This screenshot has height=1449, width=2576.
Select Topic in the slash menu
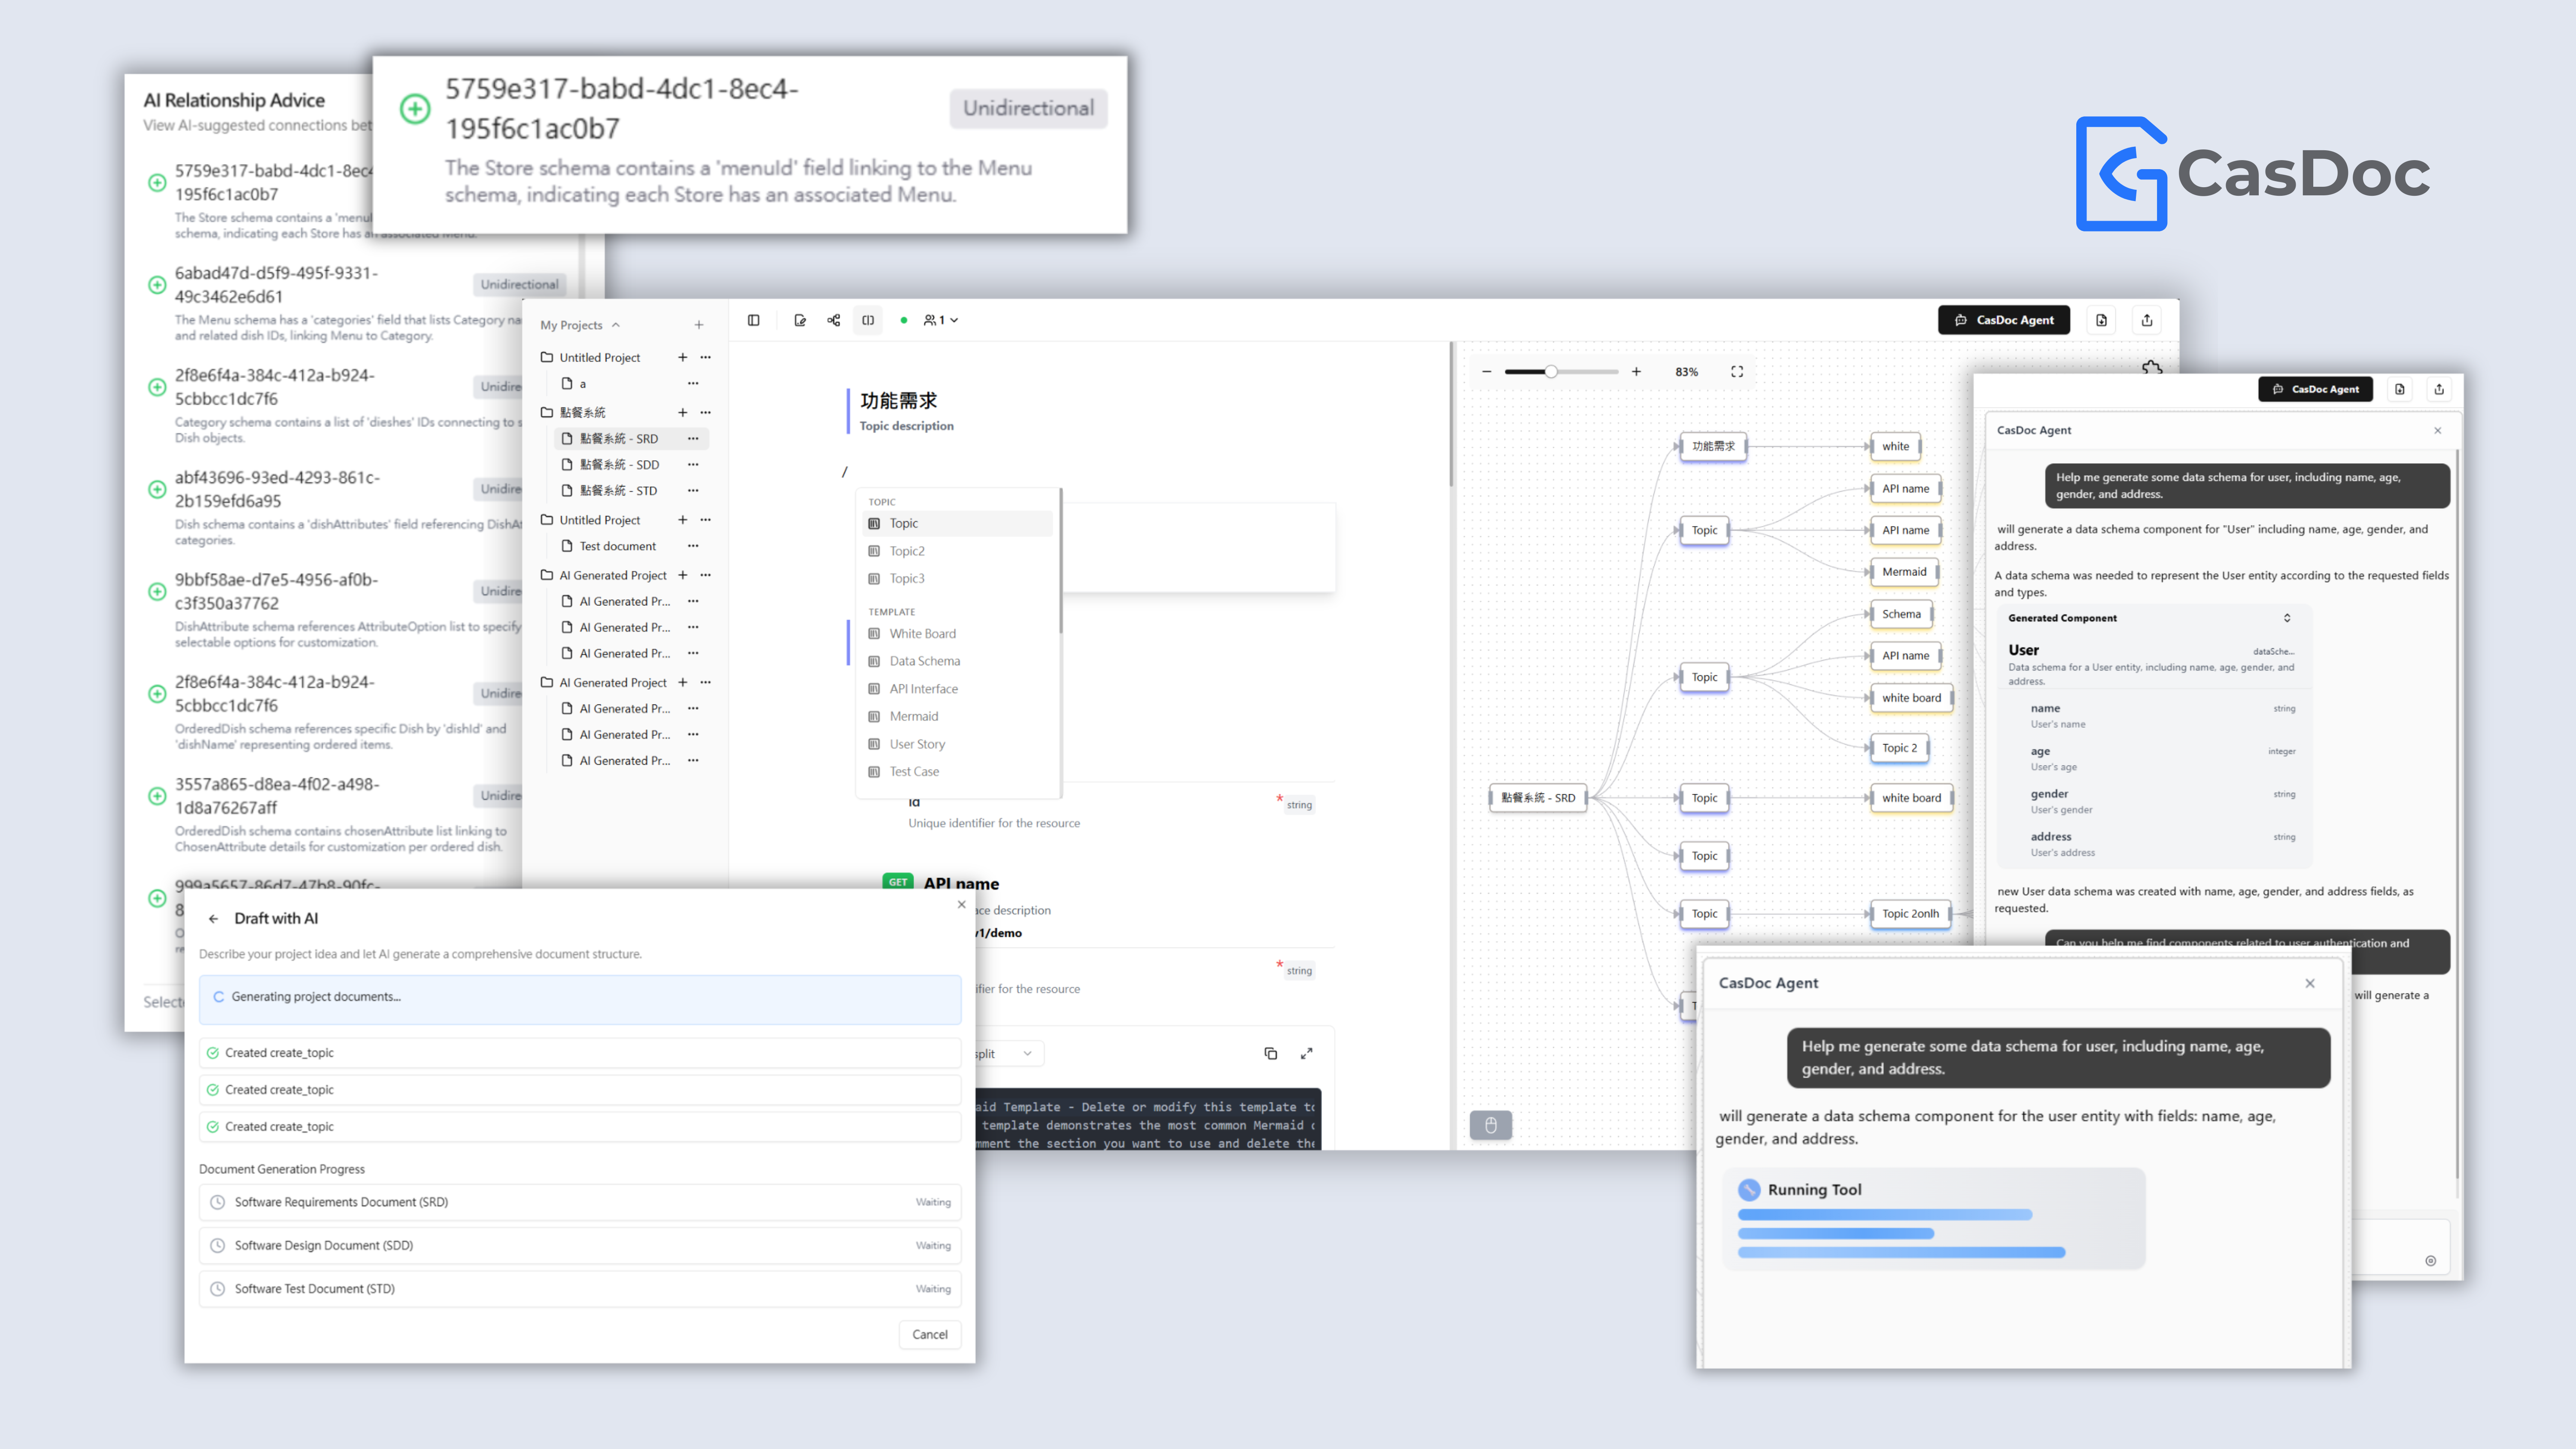pyautogui.click(x=957, y=523)
